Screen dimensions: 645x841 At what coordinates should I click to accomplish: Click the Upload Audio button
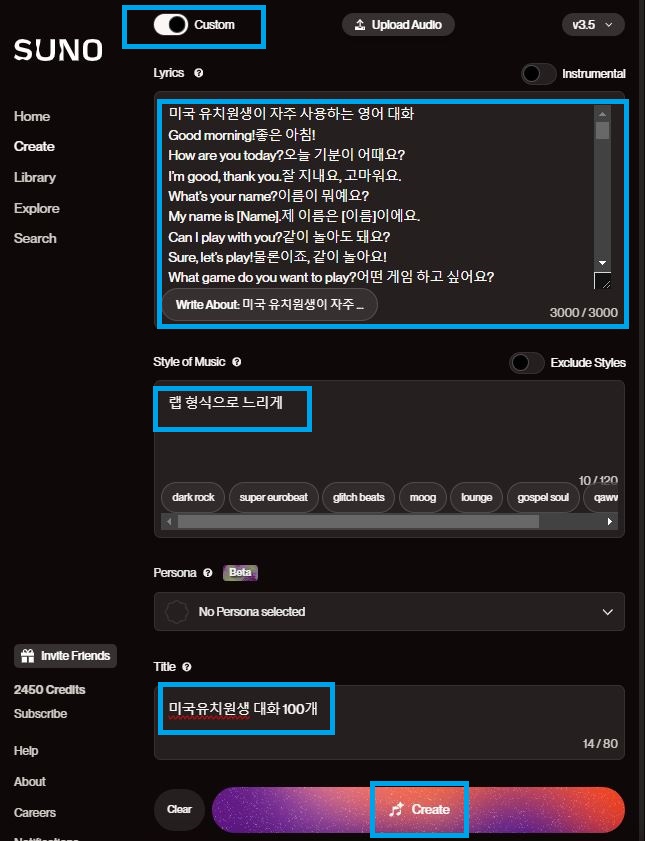coord(398,25)
